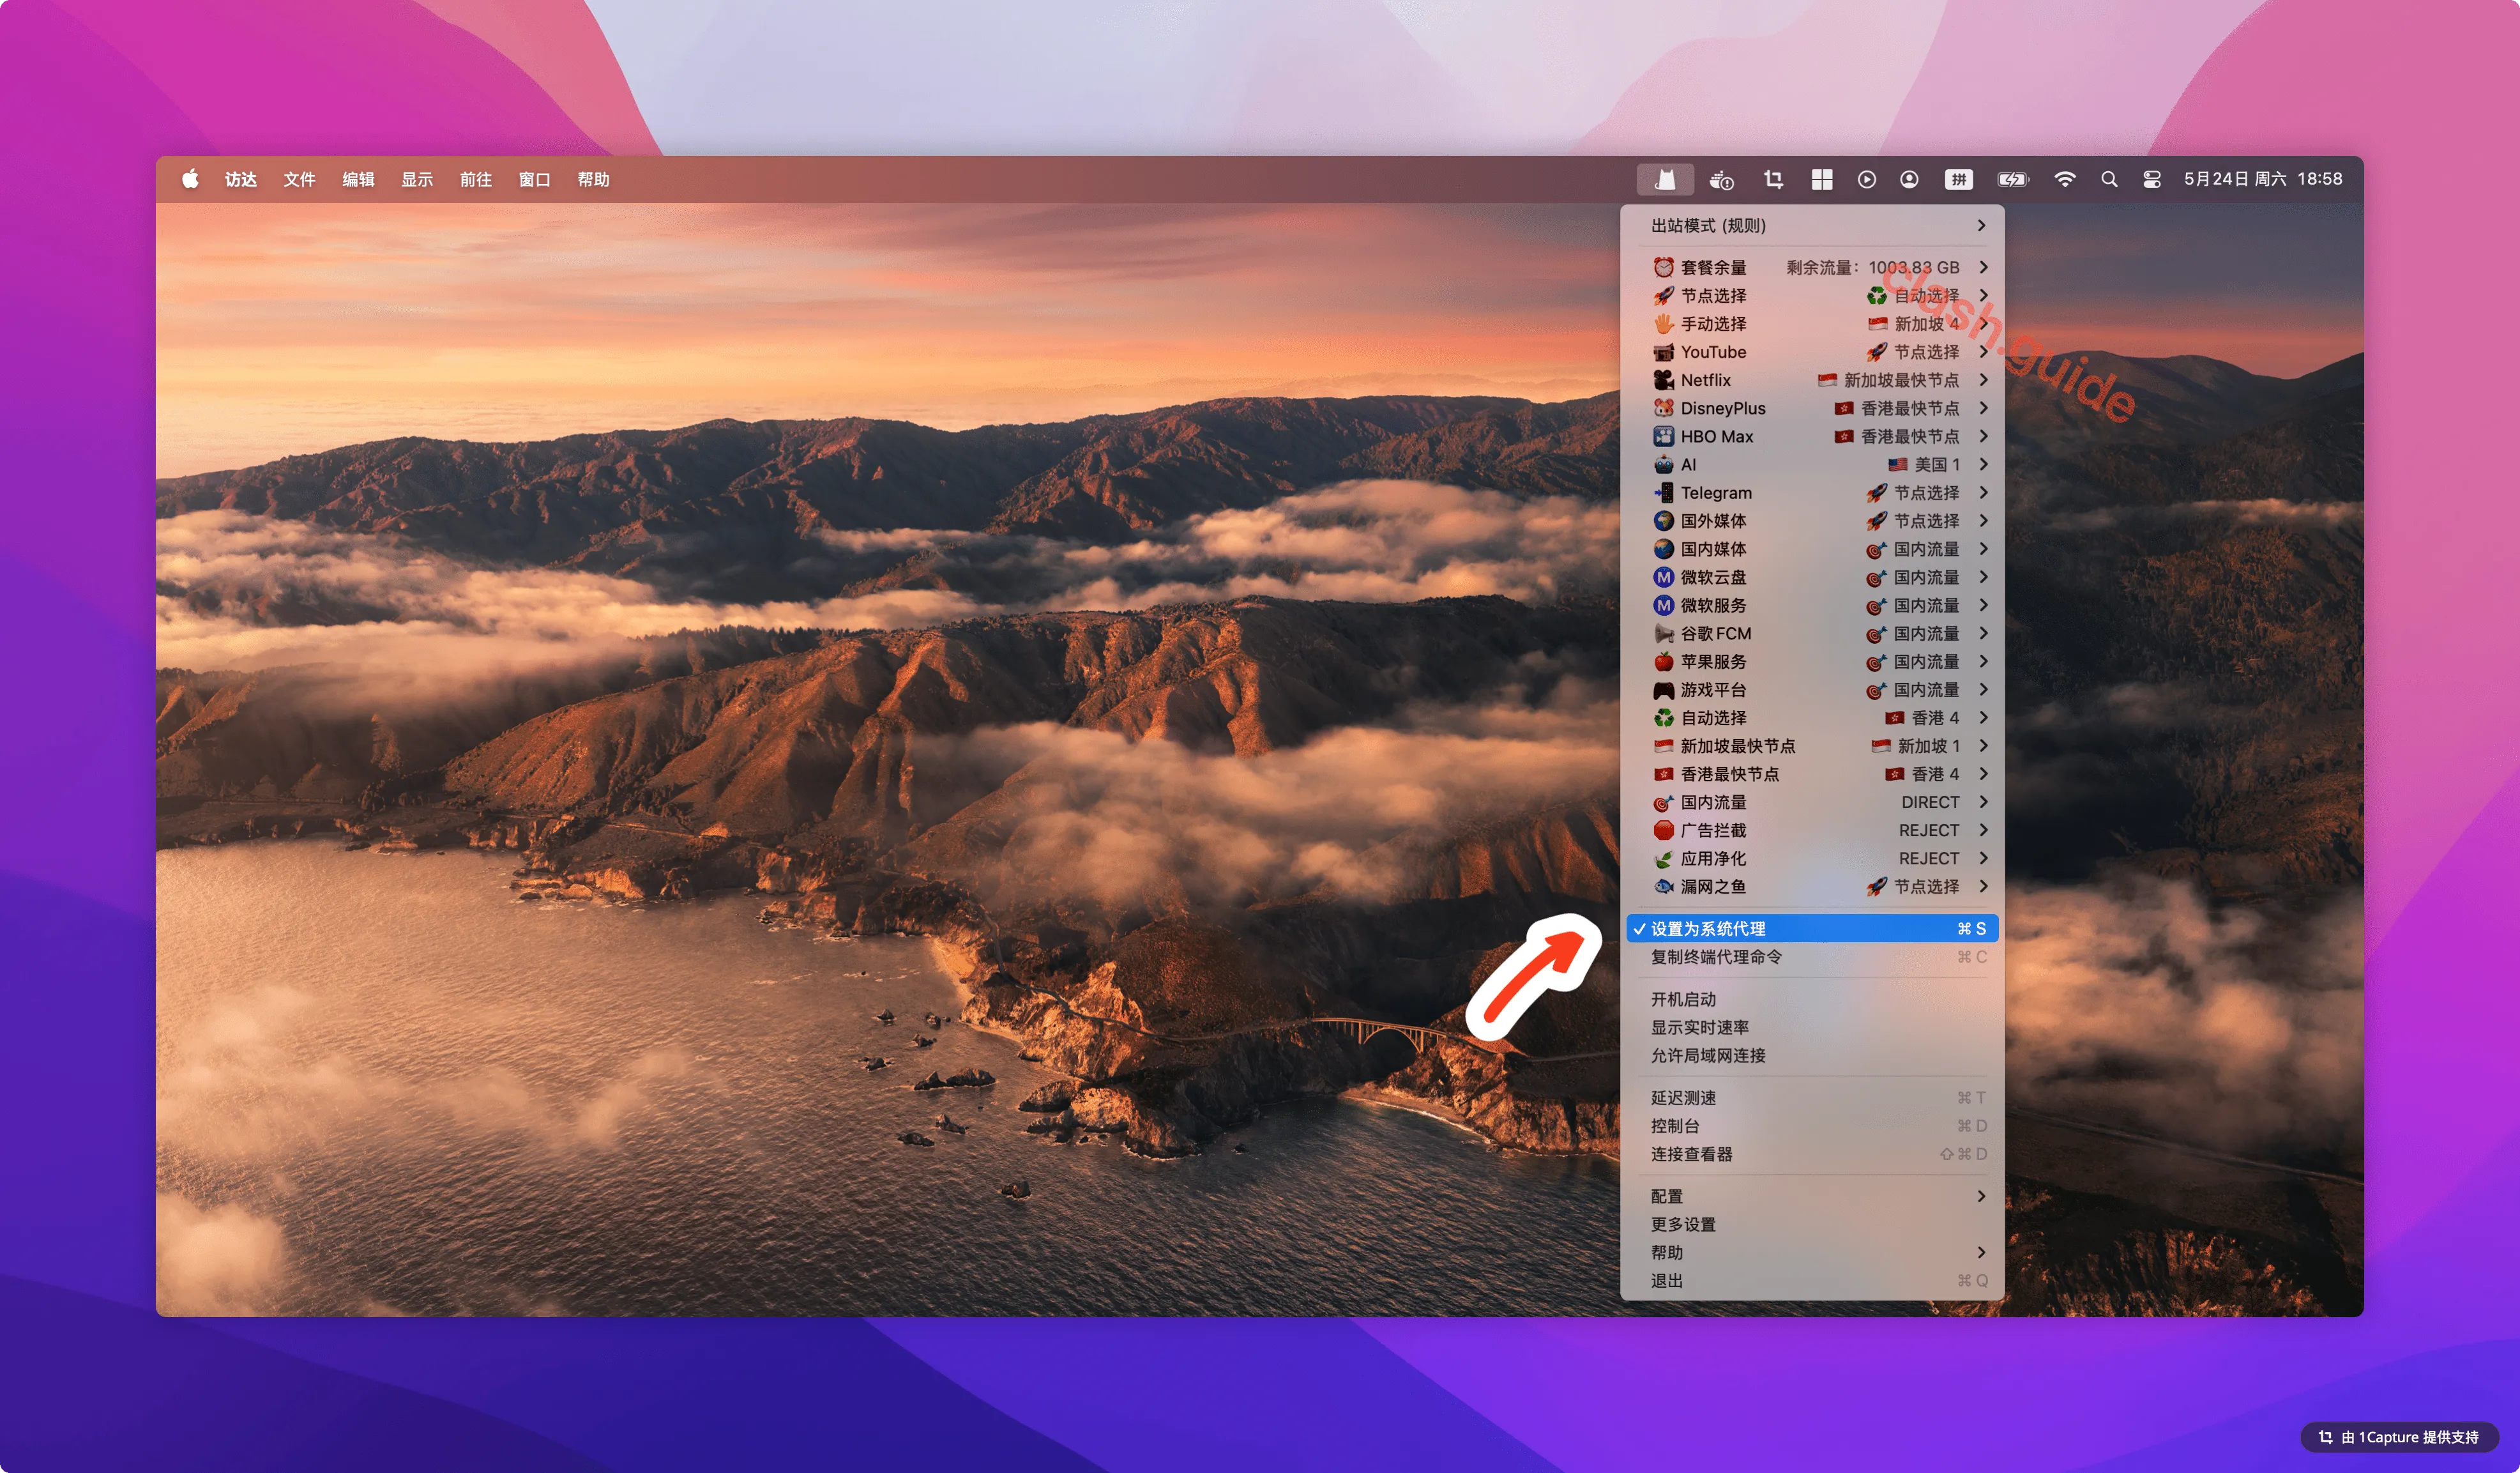
Task: Open the 帮助 menu in the menu bar
Action: pyautogui.click(x=594, y=179)
